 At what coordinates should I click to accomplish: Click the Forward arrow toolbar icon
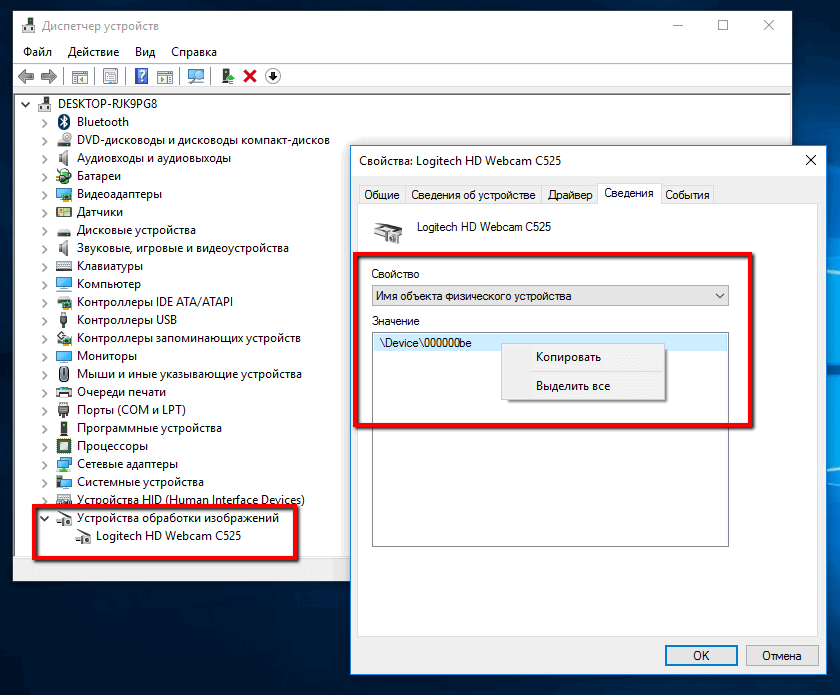coord(49,77)
